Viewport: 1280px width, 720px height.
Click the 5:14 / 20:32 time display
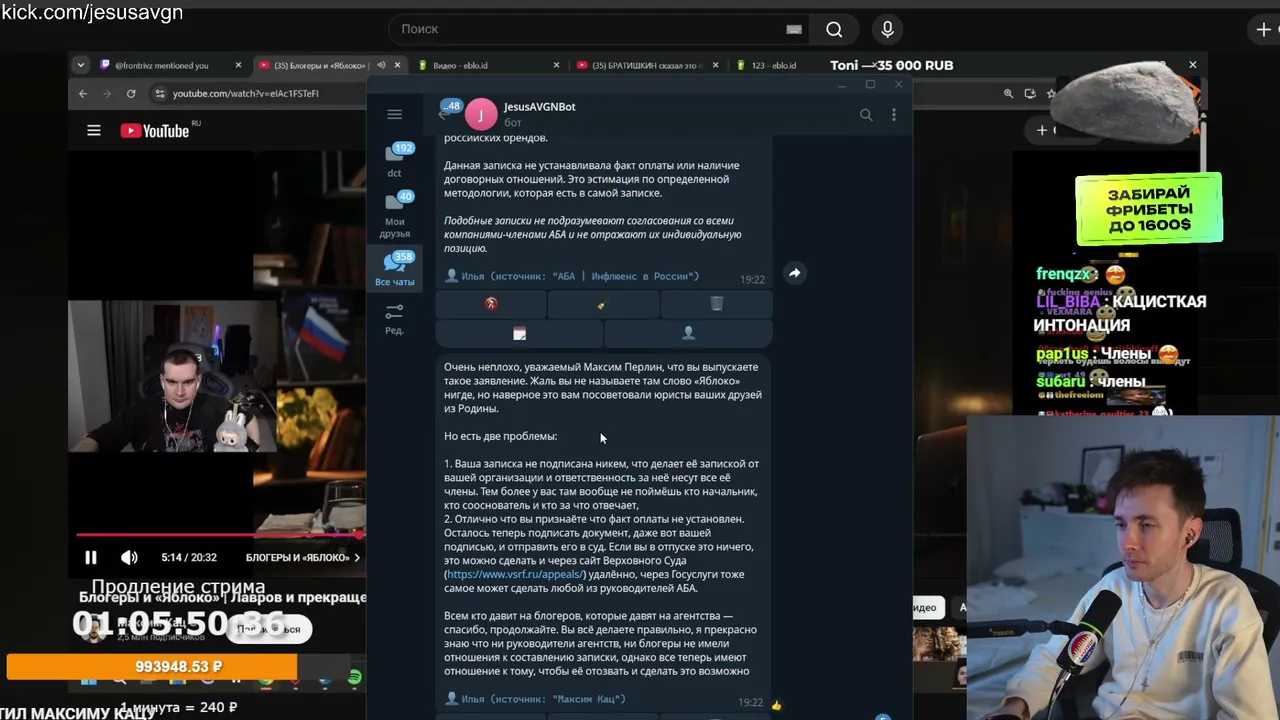(x=189, y=557)
